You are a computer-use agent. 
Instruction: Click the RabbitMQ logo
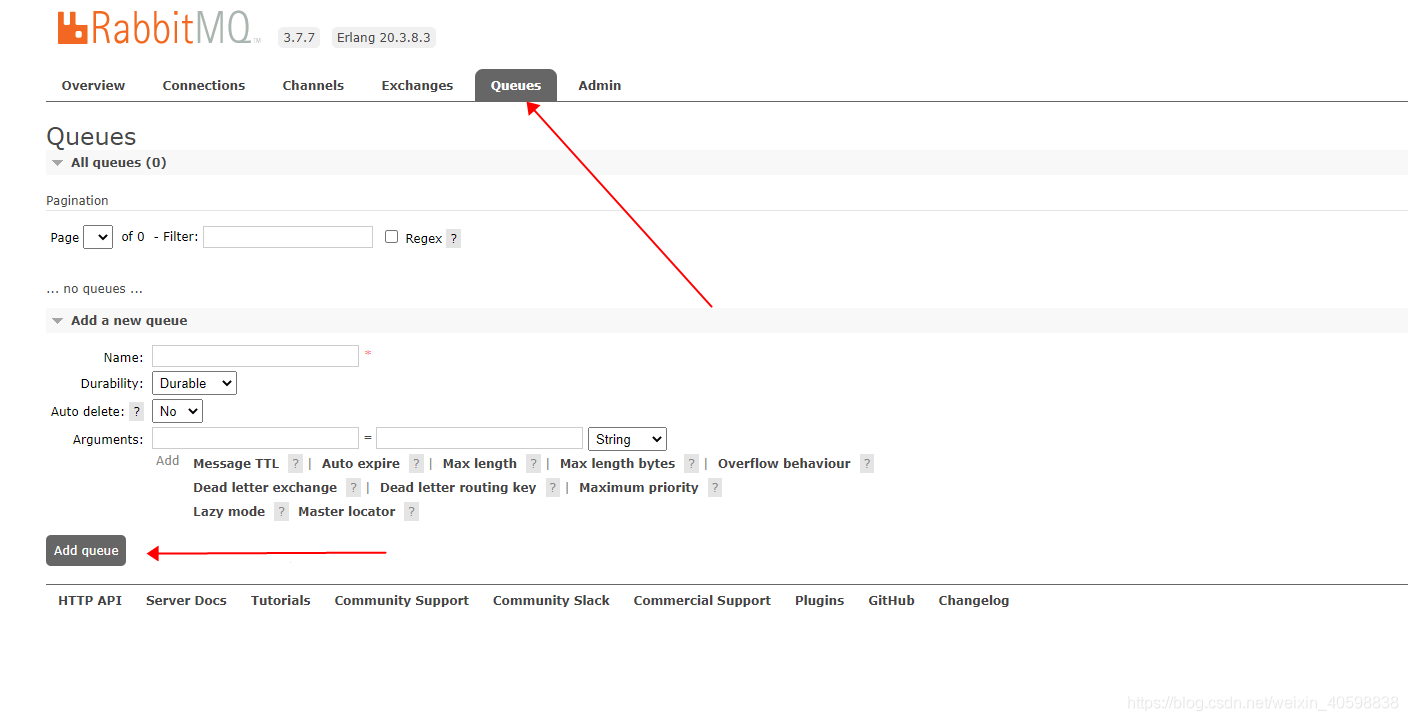[x=158, y=28]
